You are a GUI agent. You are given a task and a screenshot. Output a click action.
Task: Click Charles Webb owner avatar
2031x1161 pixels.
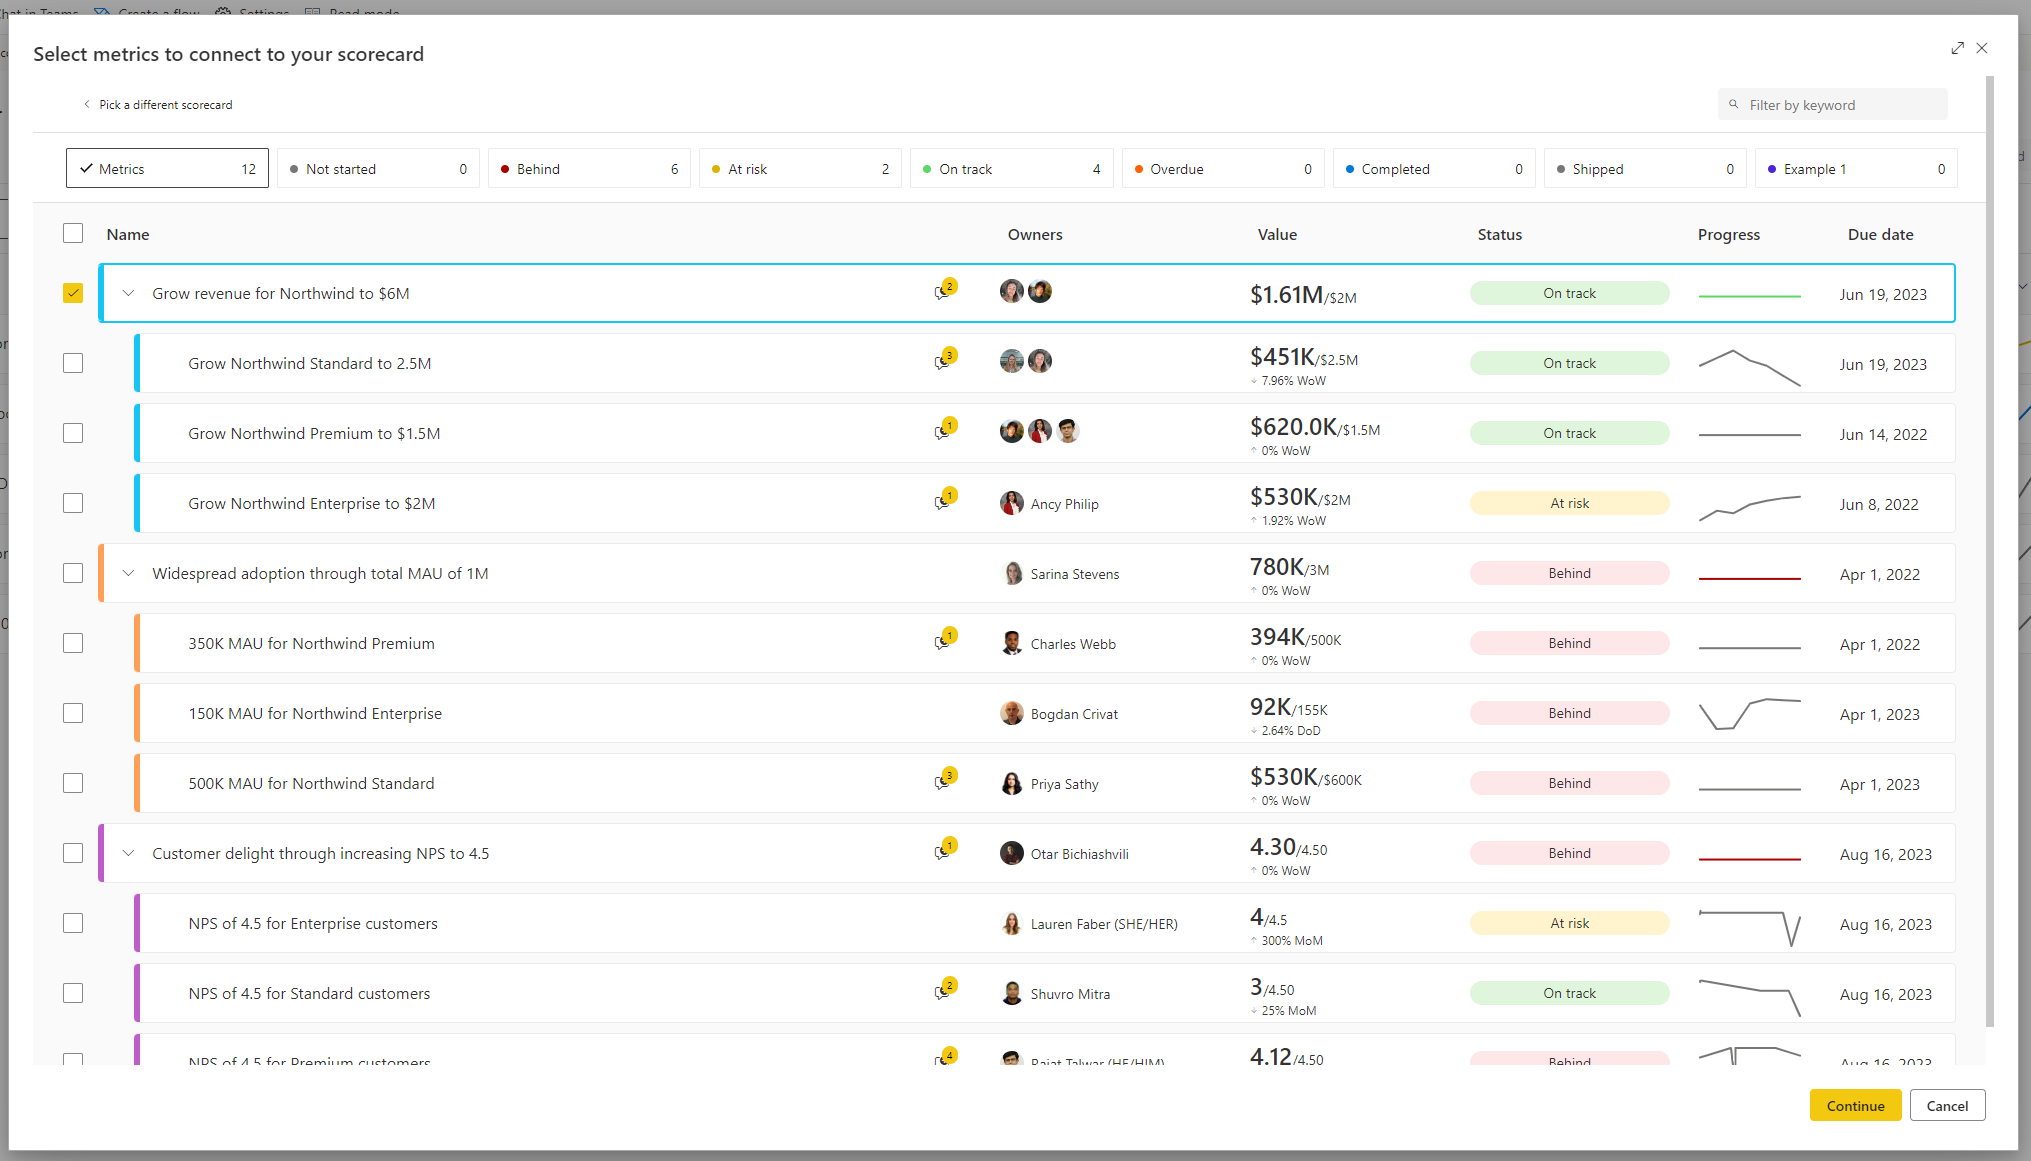1012,643
